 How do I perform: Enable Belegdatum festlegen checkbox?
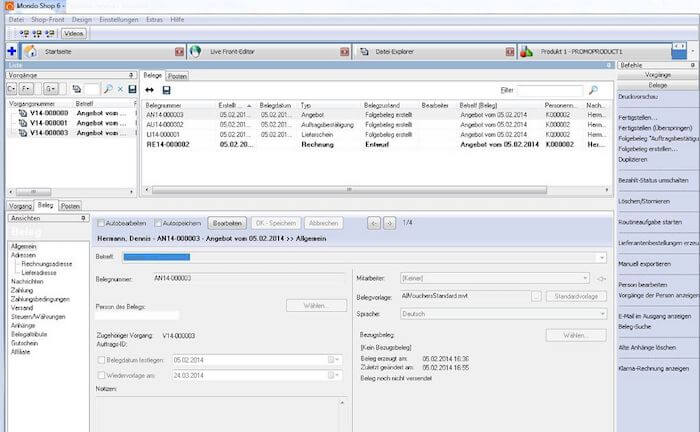click(x=101, y=360)
